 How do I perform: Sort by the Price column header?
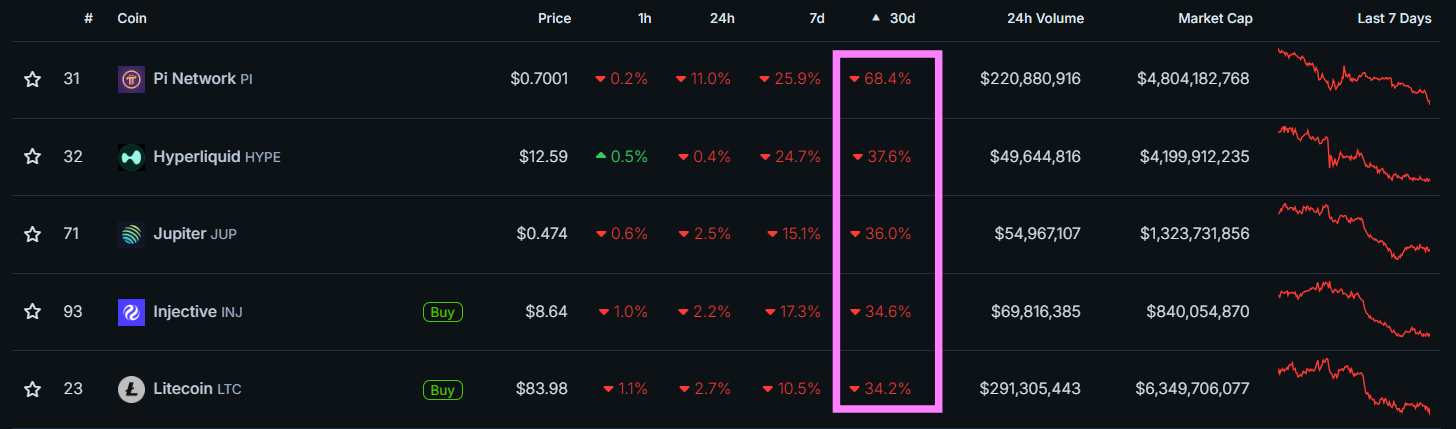(554, 19)
